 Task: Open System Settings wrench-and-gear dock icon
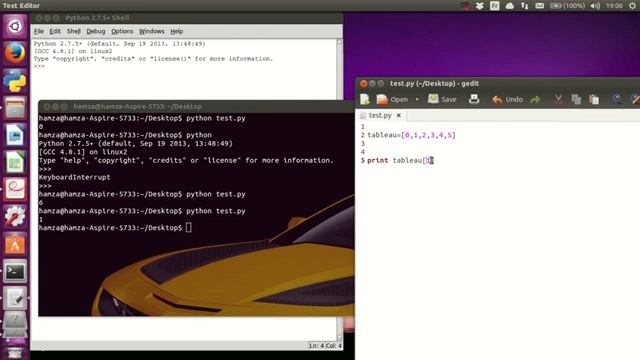point(15,217)
